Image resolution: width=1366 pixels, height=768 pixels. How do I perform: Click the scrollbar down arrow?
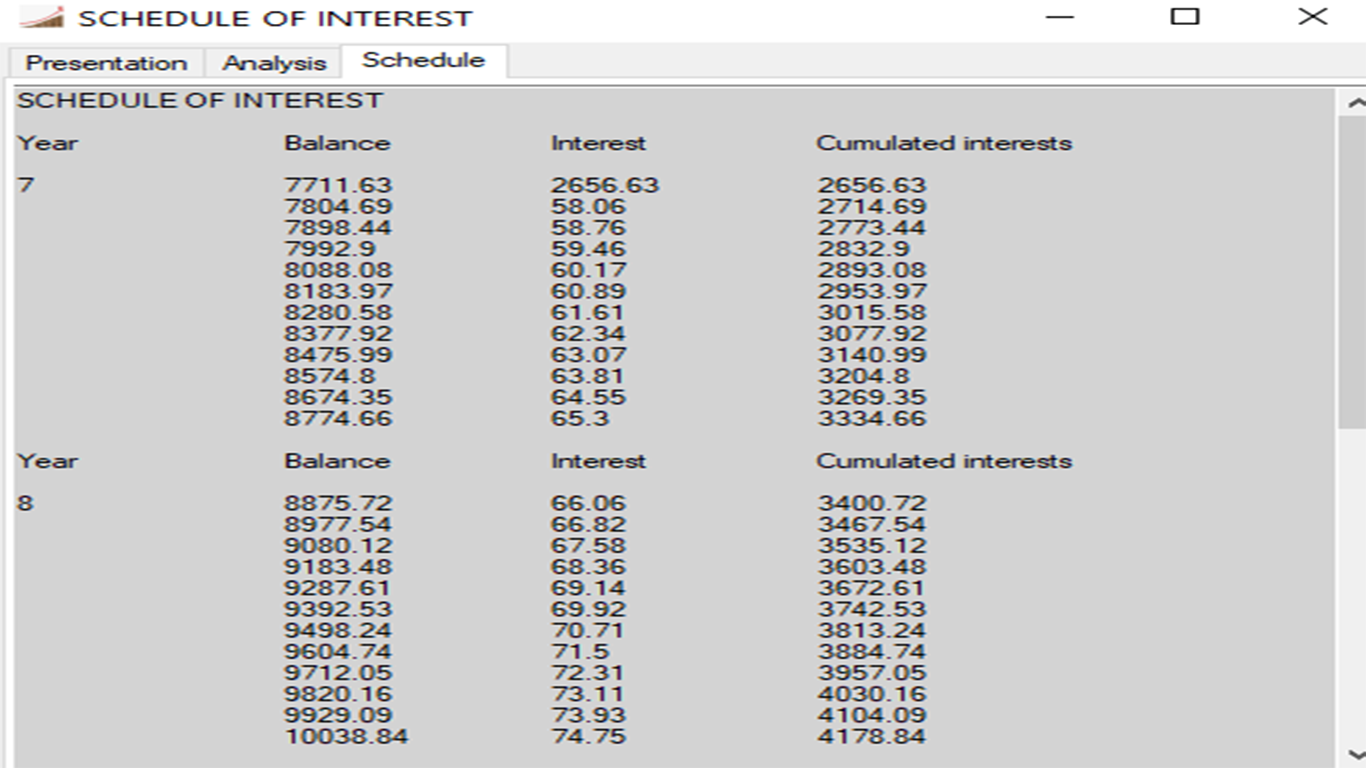[x=1355, y=755]
